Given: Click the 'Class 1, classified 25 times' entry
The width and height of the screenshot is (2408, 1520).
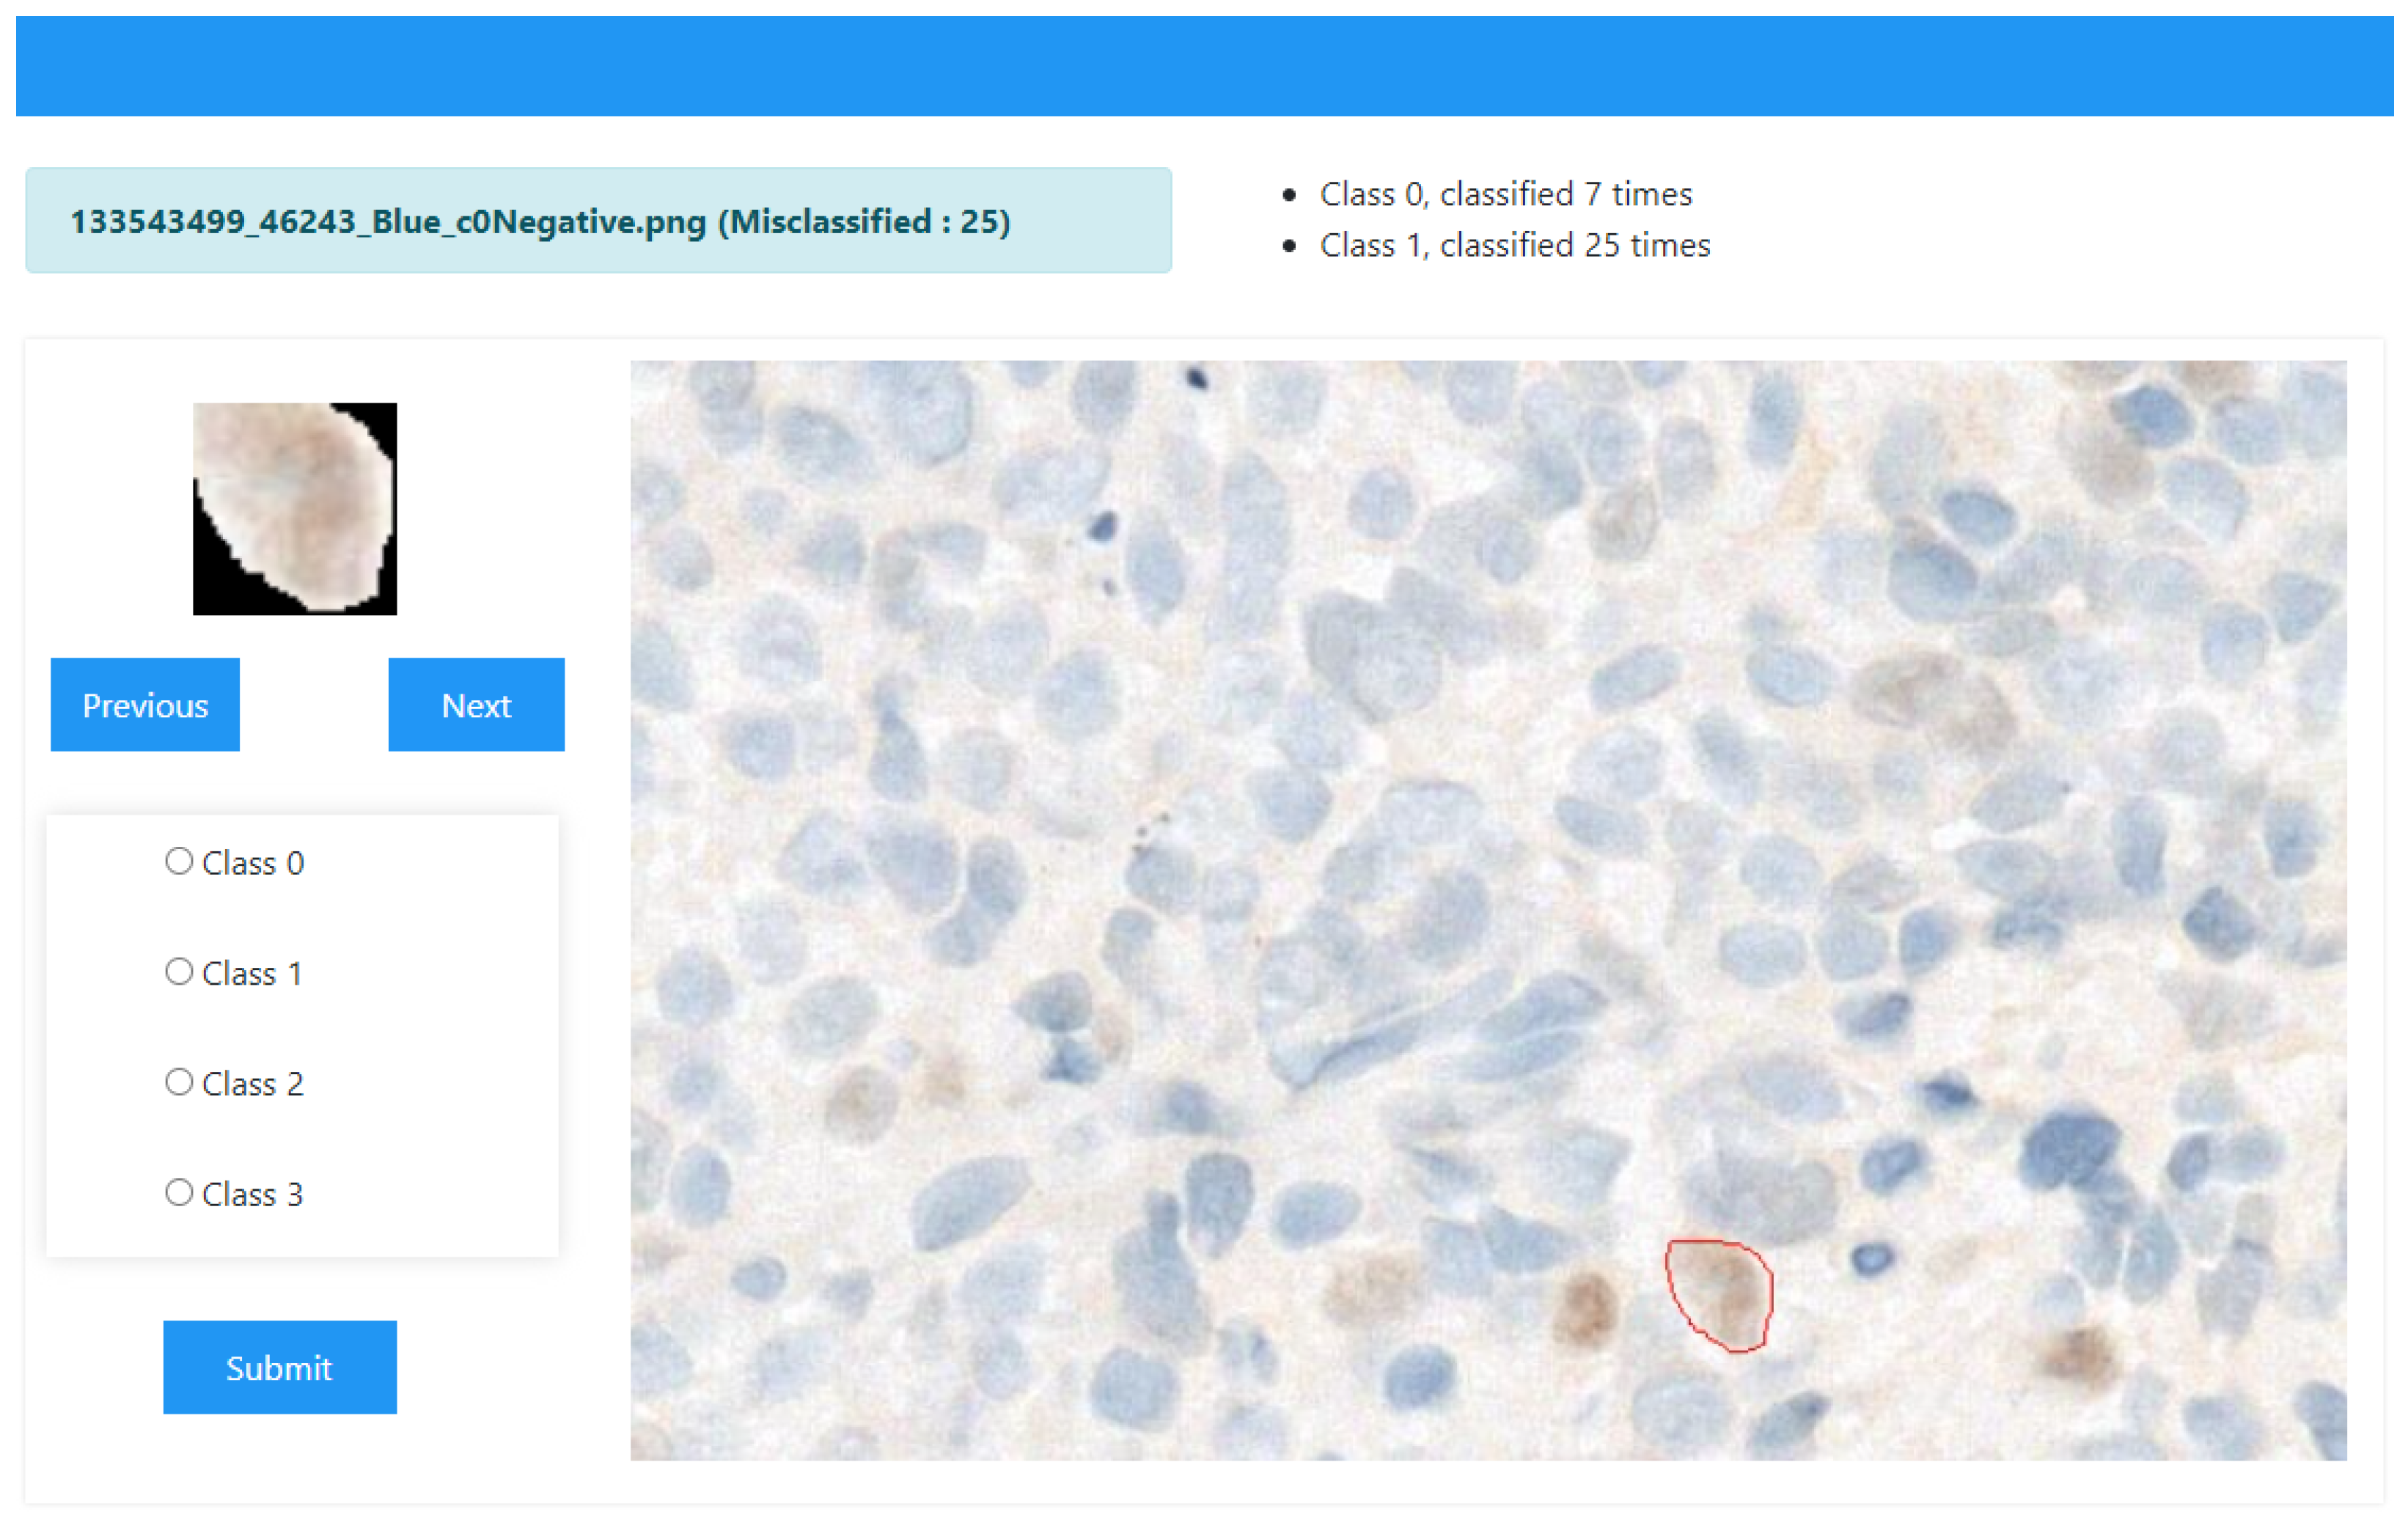Looking at the screenshot, I should pyautogui.click(x=1514, y=245).
